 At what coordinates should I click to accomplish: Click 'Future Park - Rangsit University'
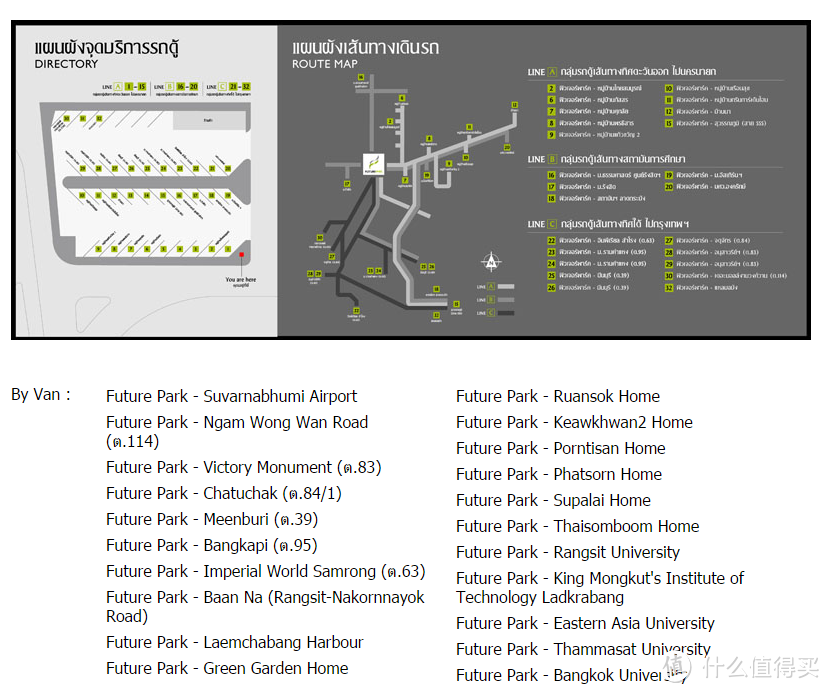tap(568, 552)
